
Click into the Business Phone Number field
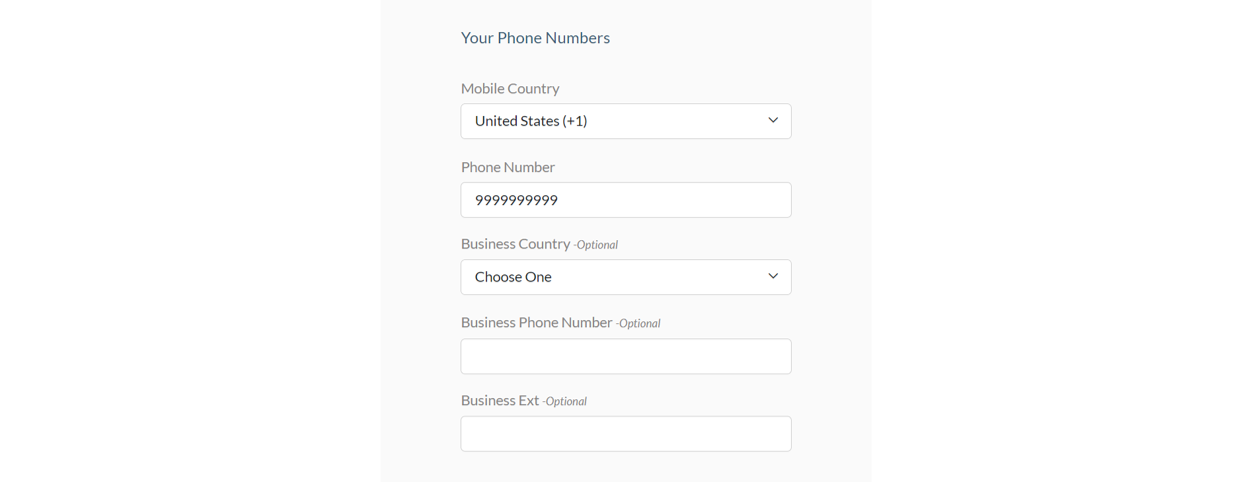(x=625, y=356)
